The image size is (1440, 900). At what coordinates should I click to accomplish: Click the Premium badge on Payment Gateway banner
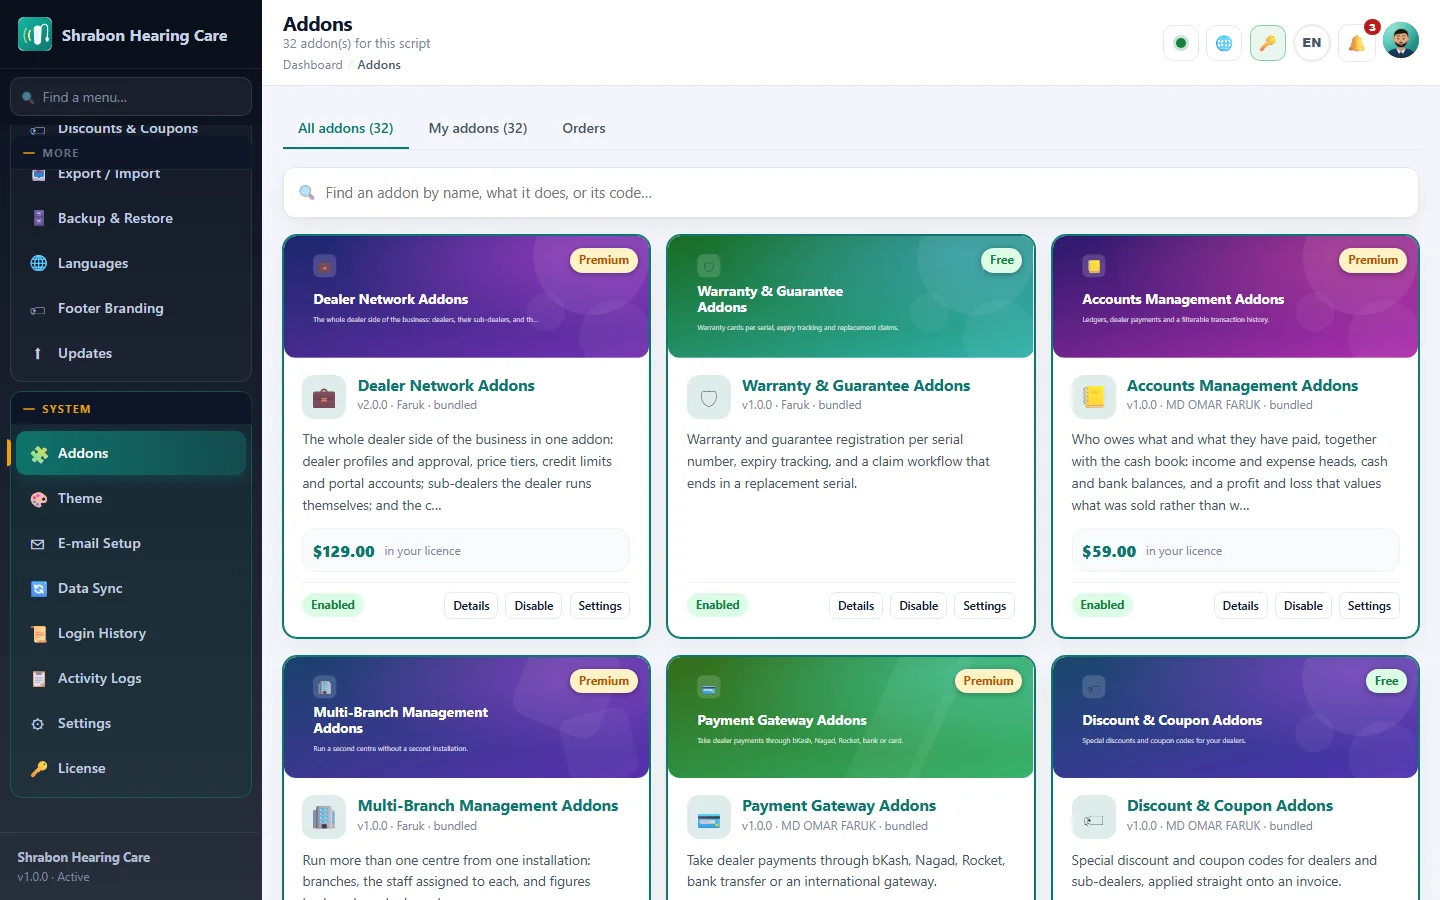(x=988, y=681)
